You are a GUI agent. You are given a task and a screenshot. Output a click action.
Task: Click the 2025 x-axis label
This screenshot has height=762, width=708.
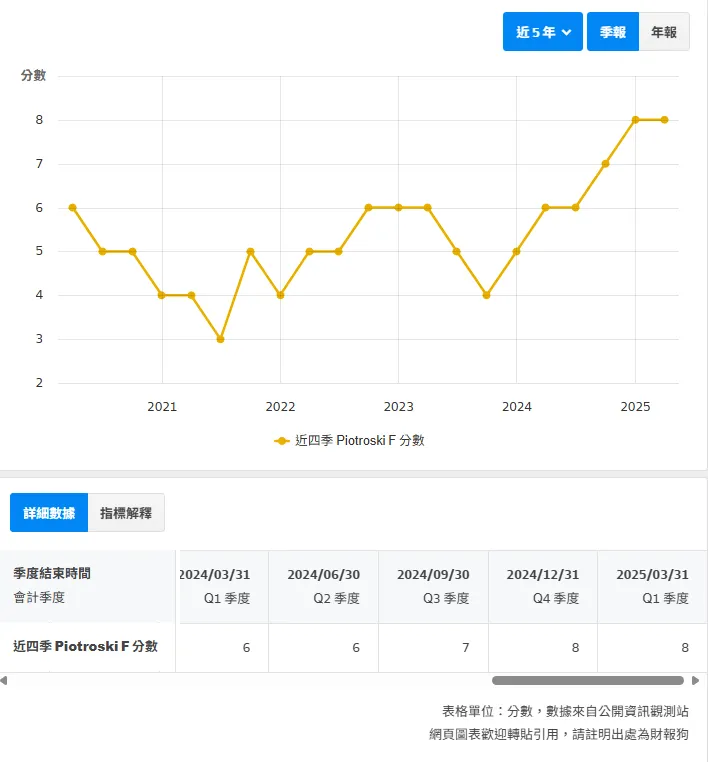coord(635,406)
